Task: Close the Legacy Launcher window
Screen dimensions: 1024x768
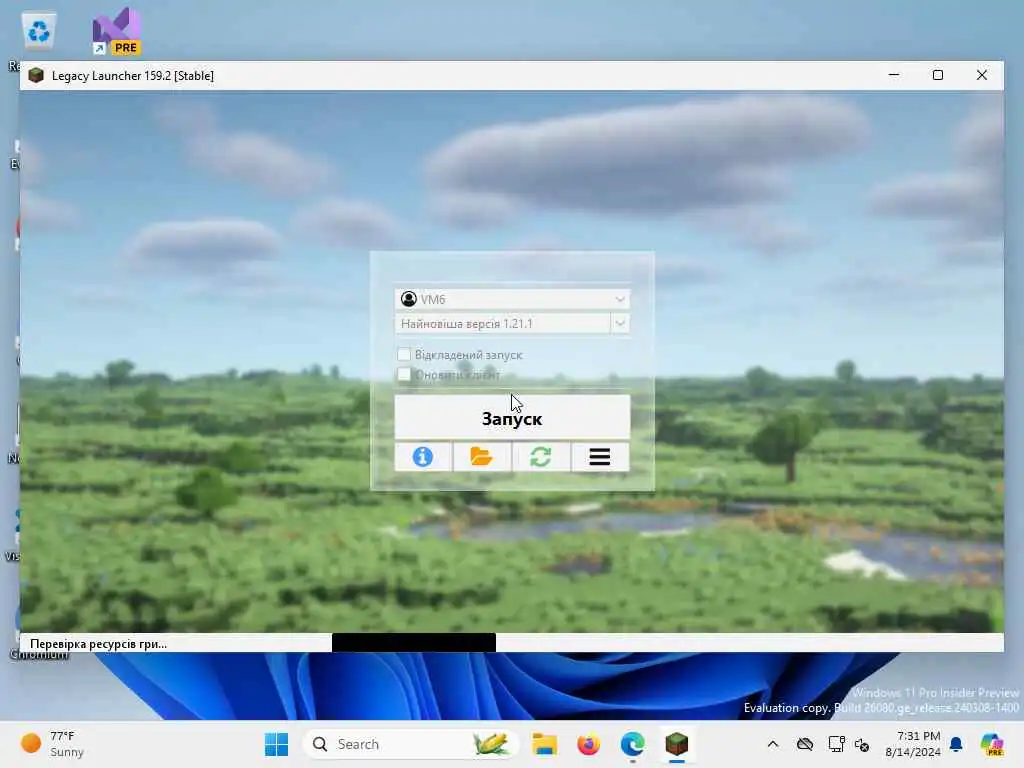Action: (982, 75)
